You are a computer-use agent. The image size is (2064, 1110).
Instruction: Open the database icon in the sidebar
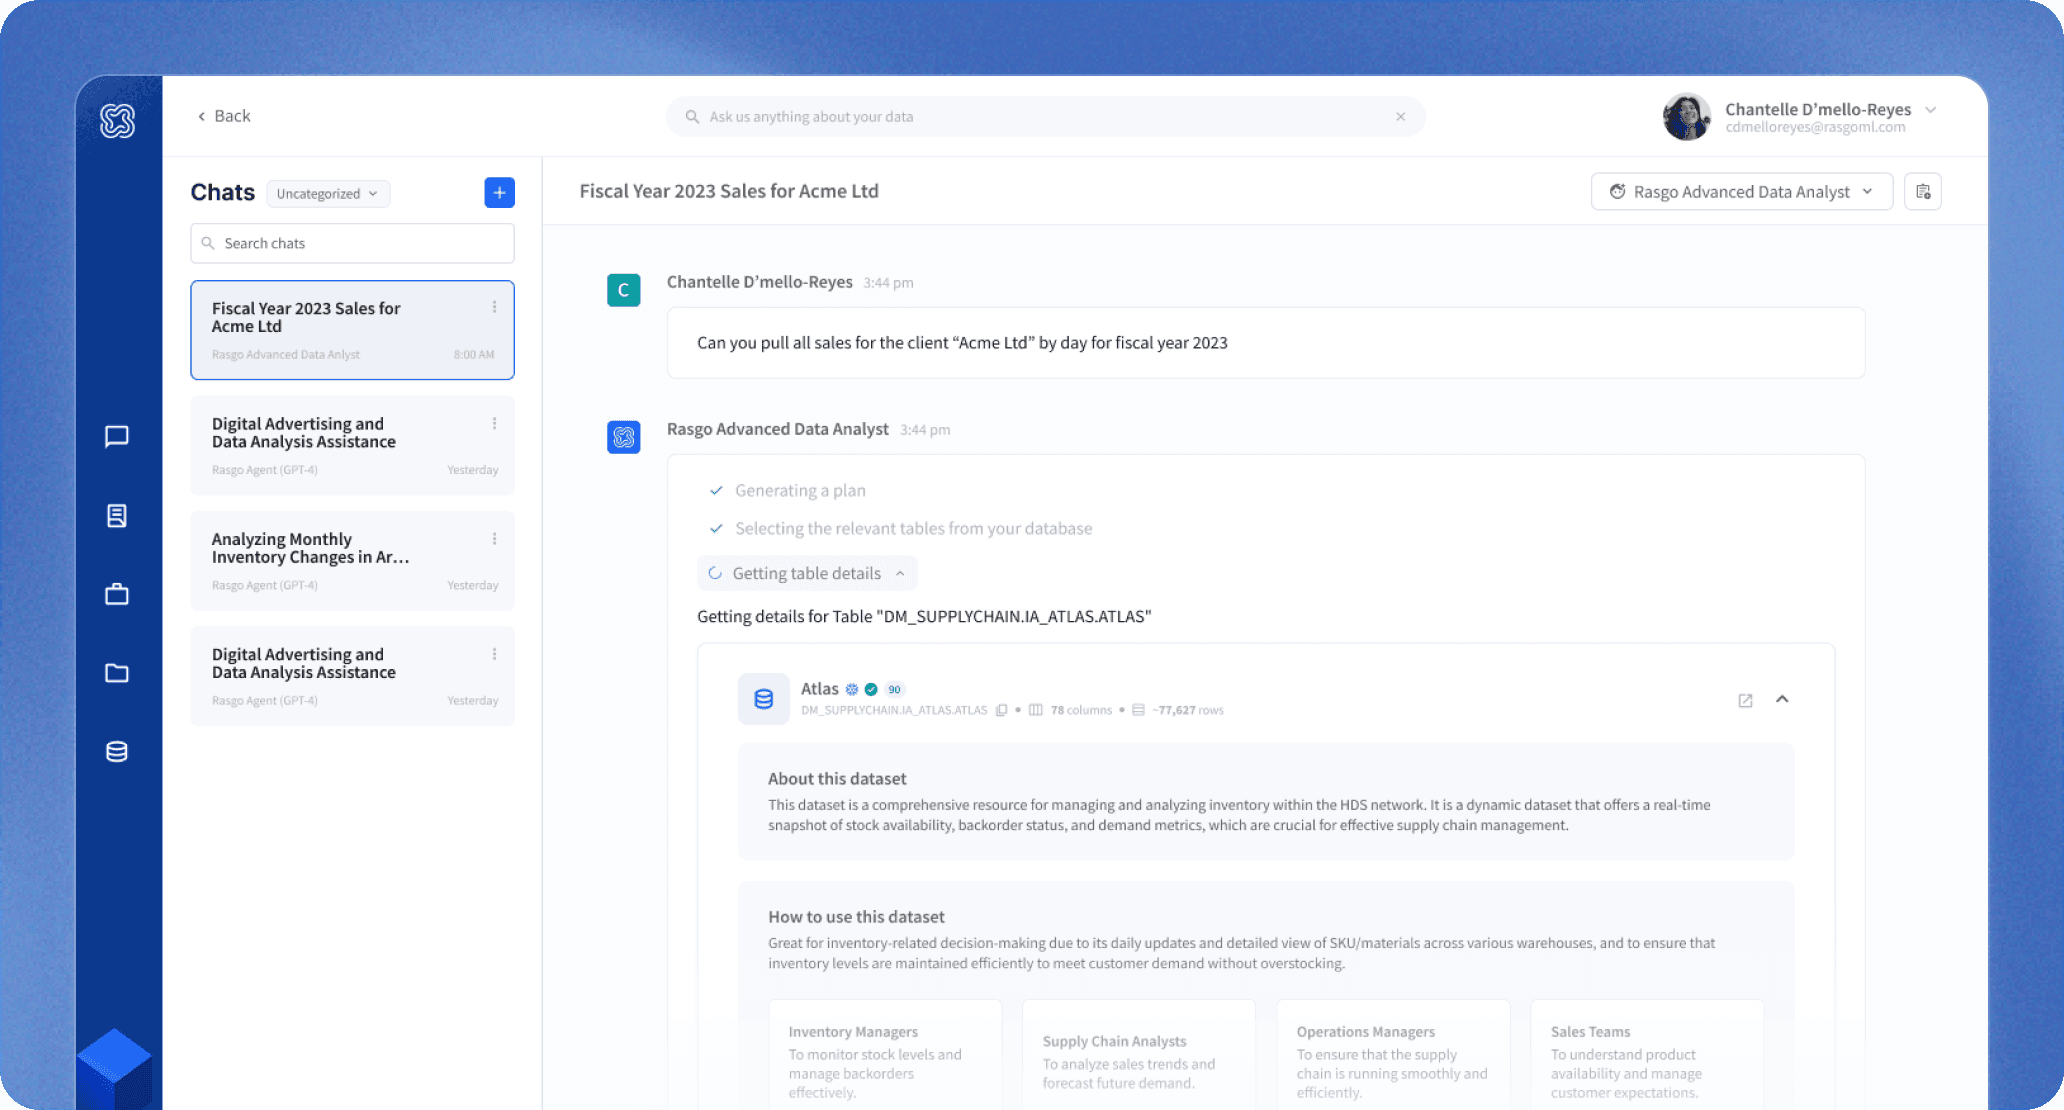click(x=117, y=752)
